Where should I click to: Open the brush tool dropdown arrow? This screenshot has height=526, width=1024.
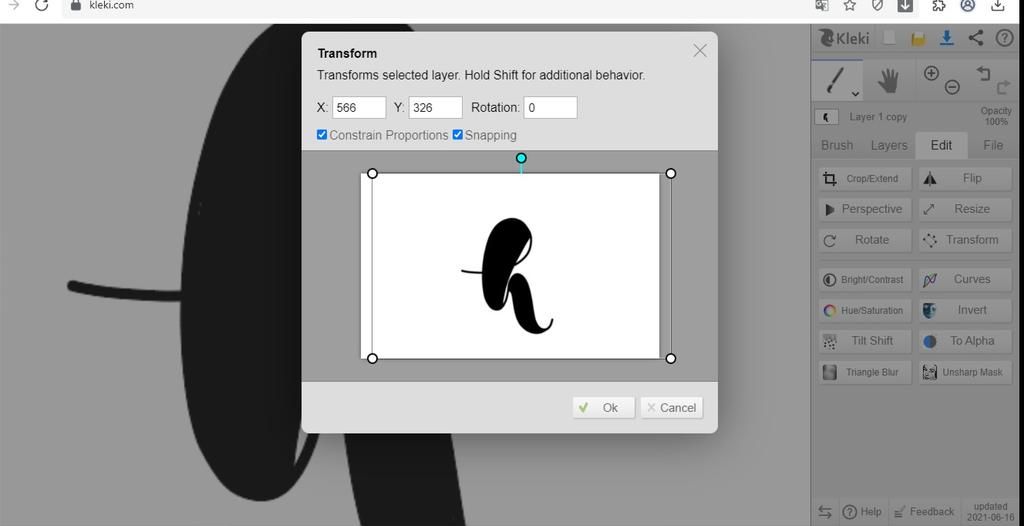click(855, 94)
